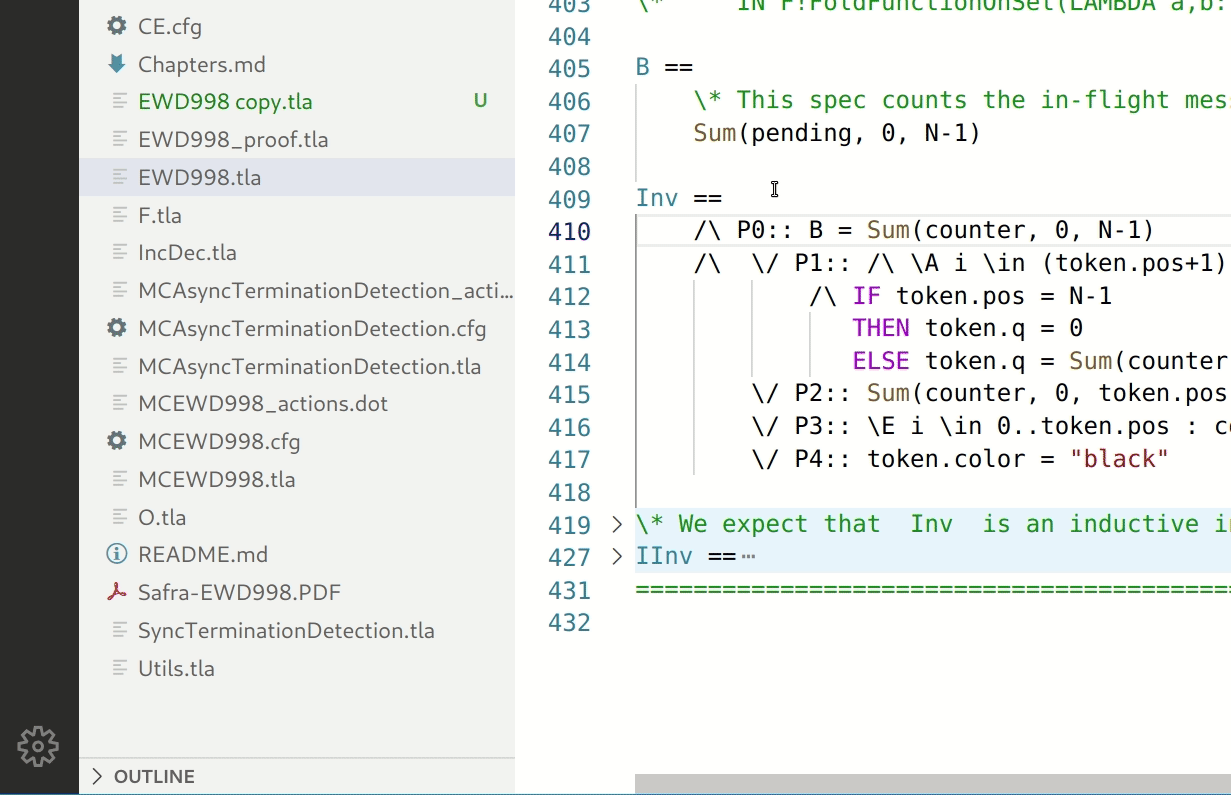This screenshot has height=795, width=1231.
Task: Open O.tla from the sidebar
Action: click(160, 516)
